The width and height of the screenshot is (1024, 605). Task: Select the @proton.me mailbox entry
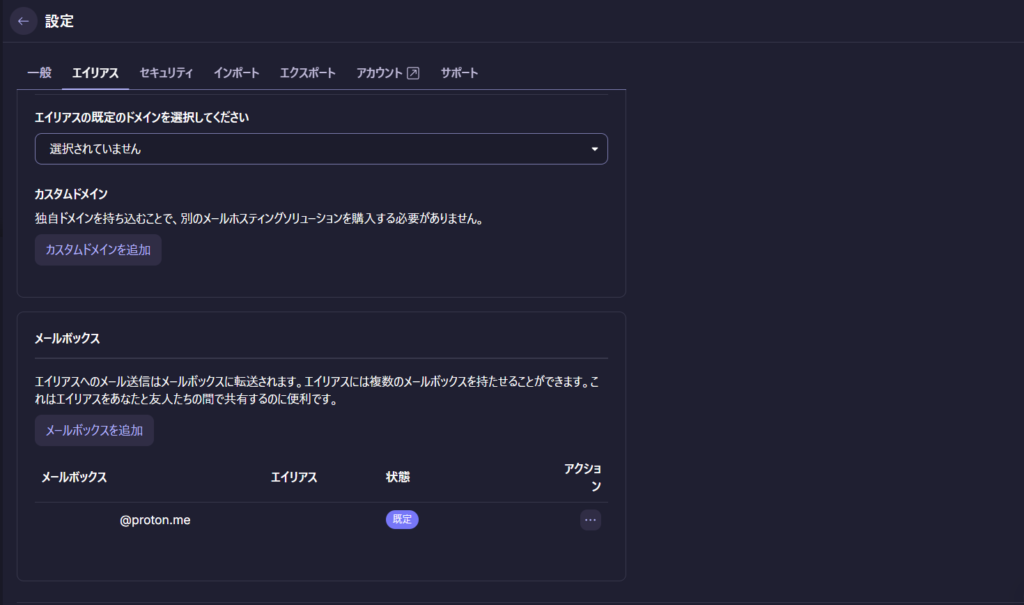pyautogui.click(x=155, y=520)
